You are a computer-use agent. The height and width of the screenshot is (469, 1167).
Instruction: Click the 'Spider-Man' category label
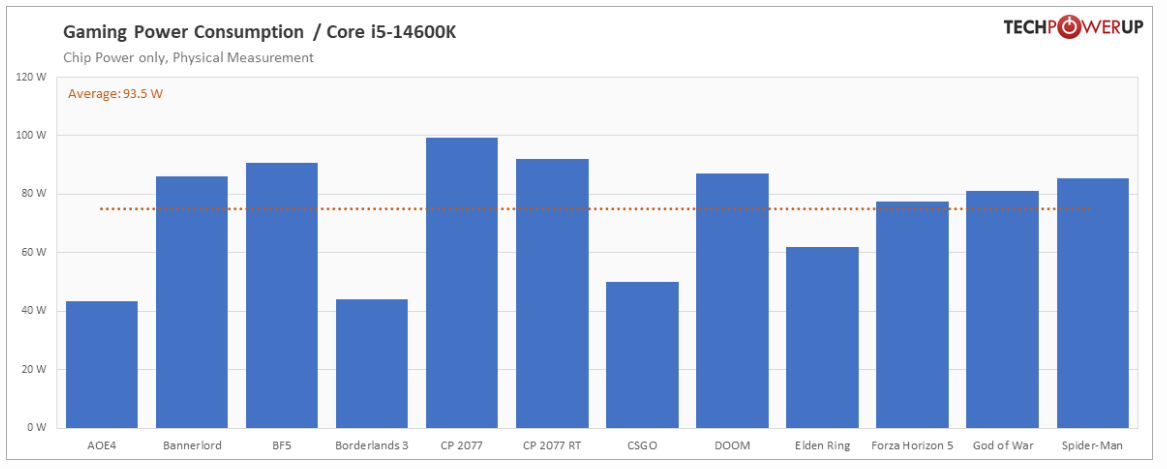(x=1093, y=446)
